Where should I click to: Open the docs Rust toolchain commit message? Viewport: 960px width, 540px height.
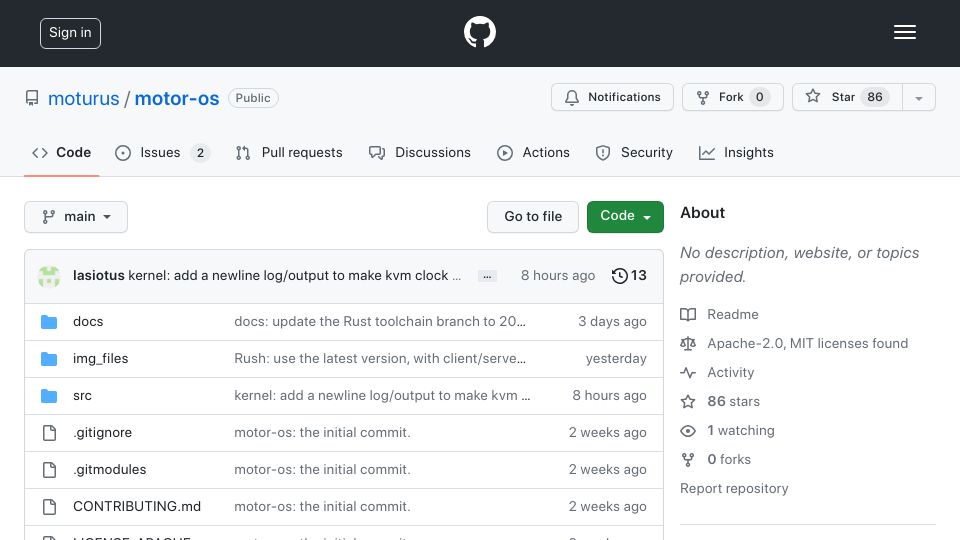point(380,321)
